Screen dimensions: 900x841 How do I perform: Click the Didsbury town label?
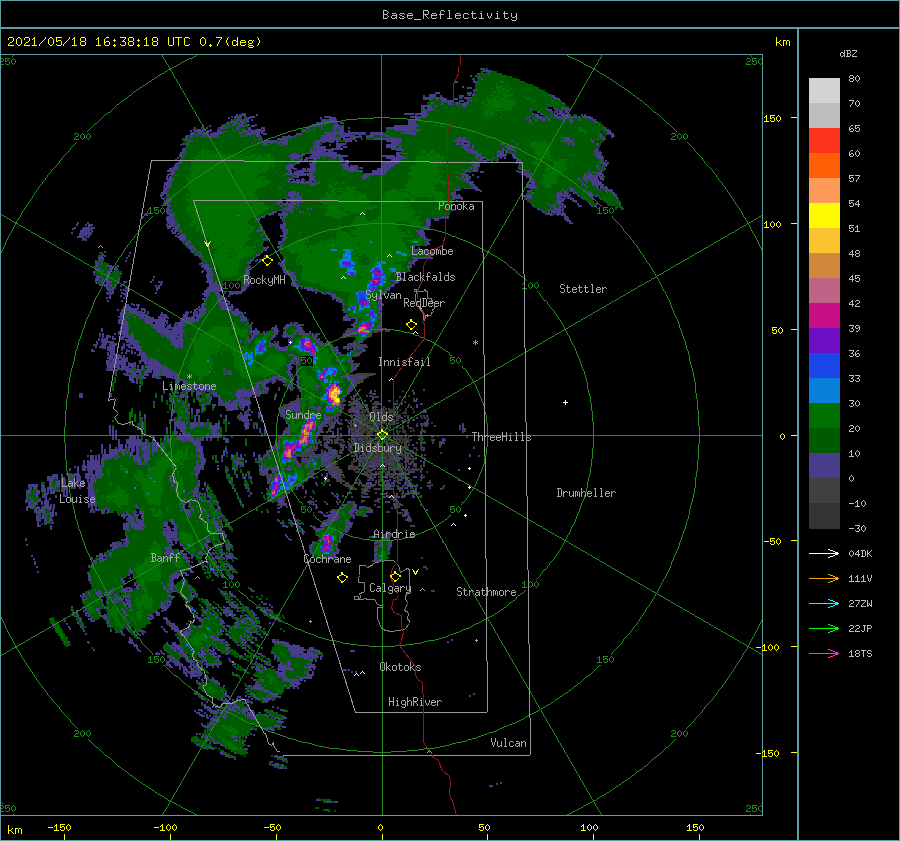[x=377, y=448]
